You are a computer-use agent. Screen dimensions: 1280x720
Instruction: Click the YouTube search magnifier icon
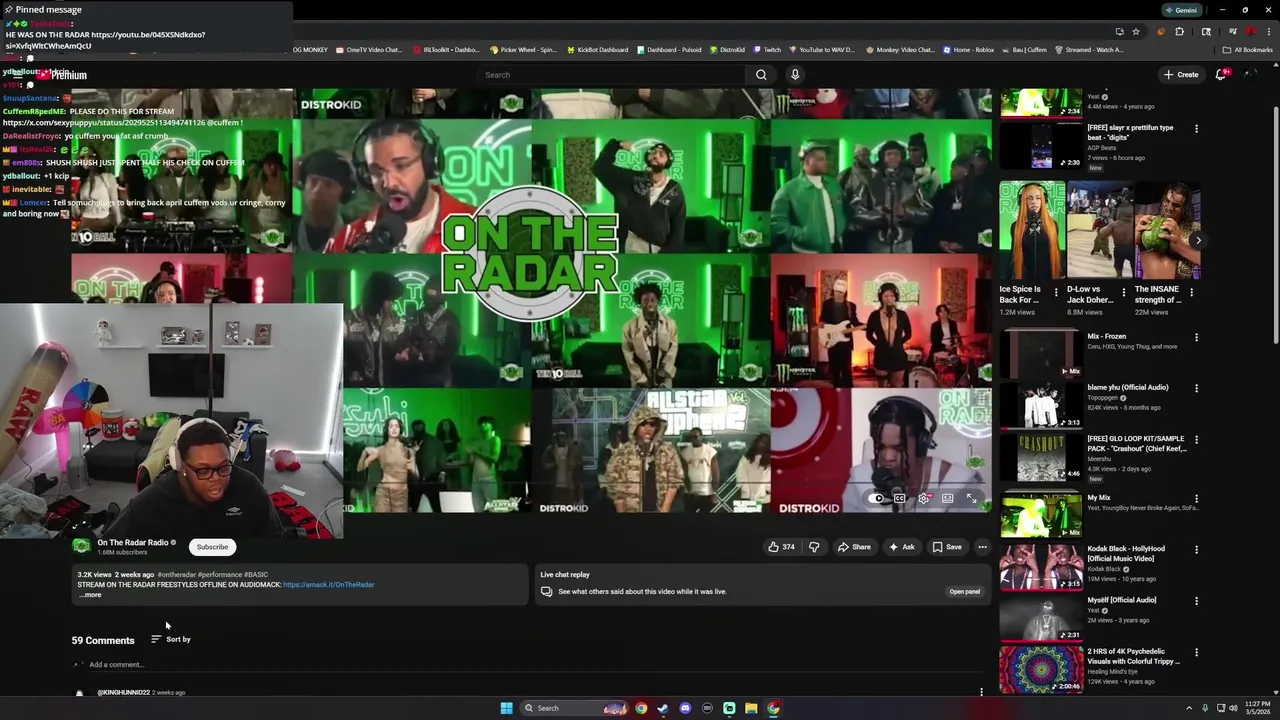[761, 75]
